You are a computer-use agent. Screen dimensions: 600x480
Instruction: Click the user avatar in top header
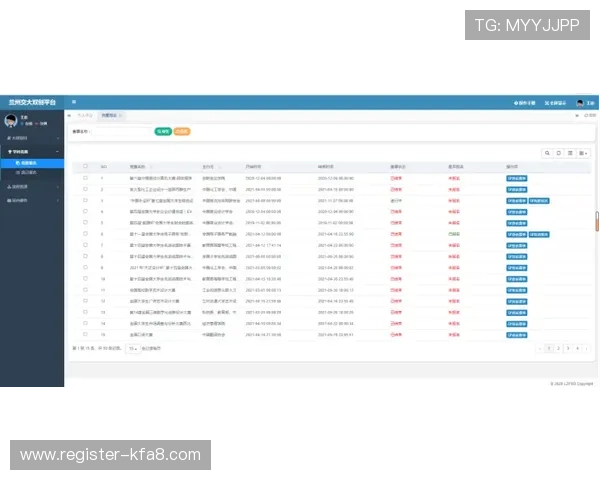[578, 102]
